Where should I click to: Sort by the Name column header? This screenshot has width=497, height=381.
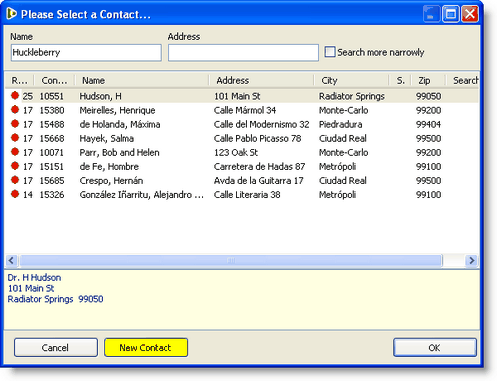pos(142,80)
